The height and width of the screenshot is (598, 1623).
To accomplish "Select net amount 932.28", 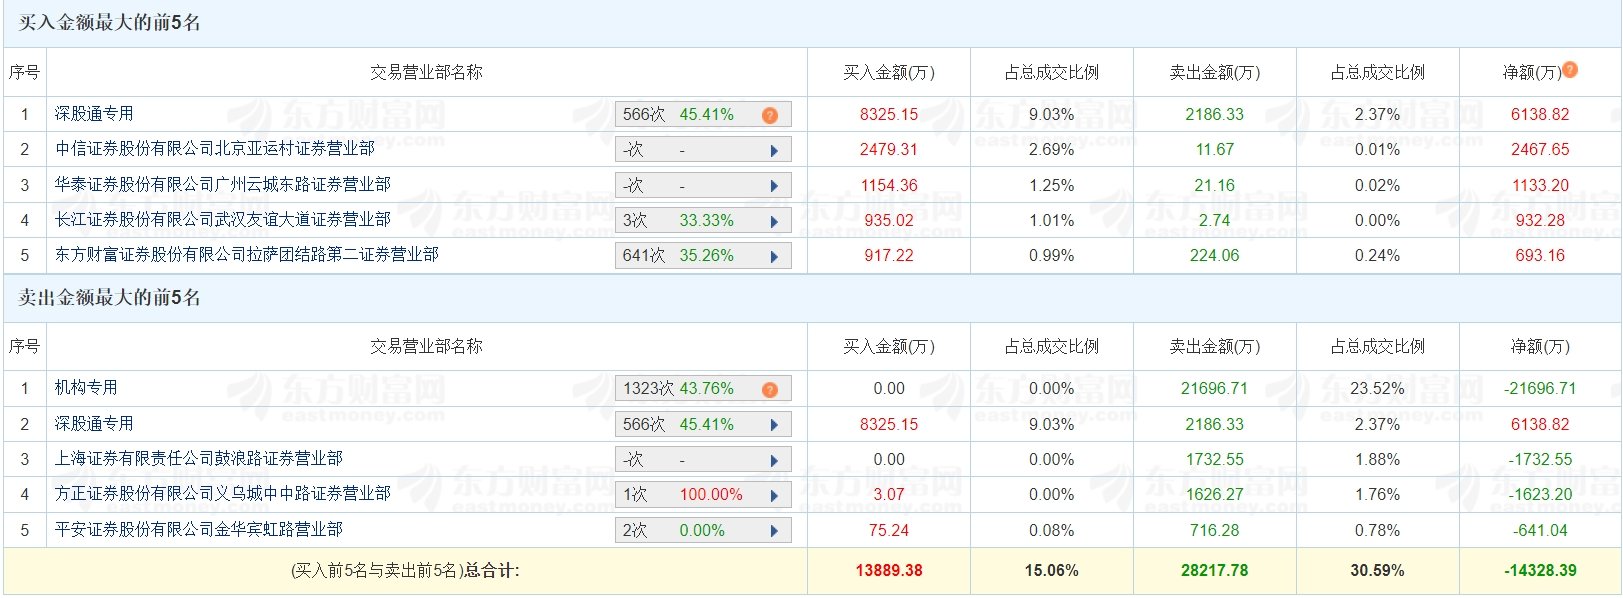I will tap(1540, 221).
